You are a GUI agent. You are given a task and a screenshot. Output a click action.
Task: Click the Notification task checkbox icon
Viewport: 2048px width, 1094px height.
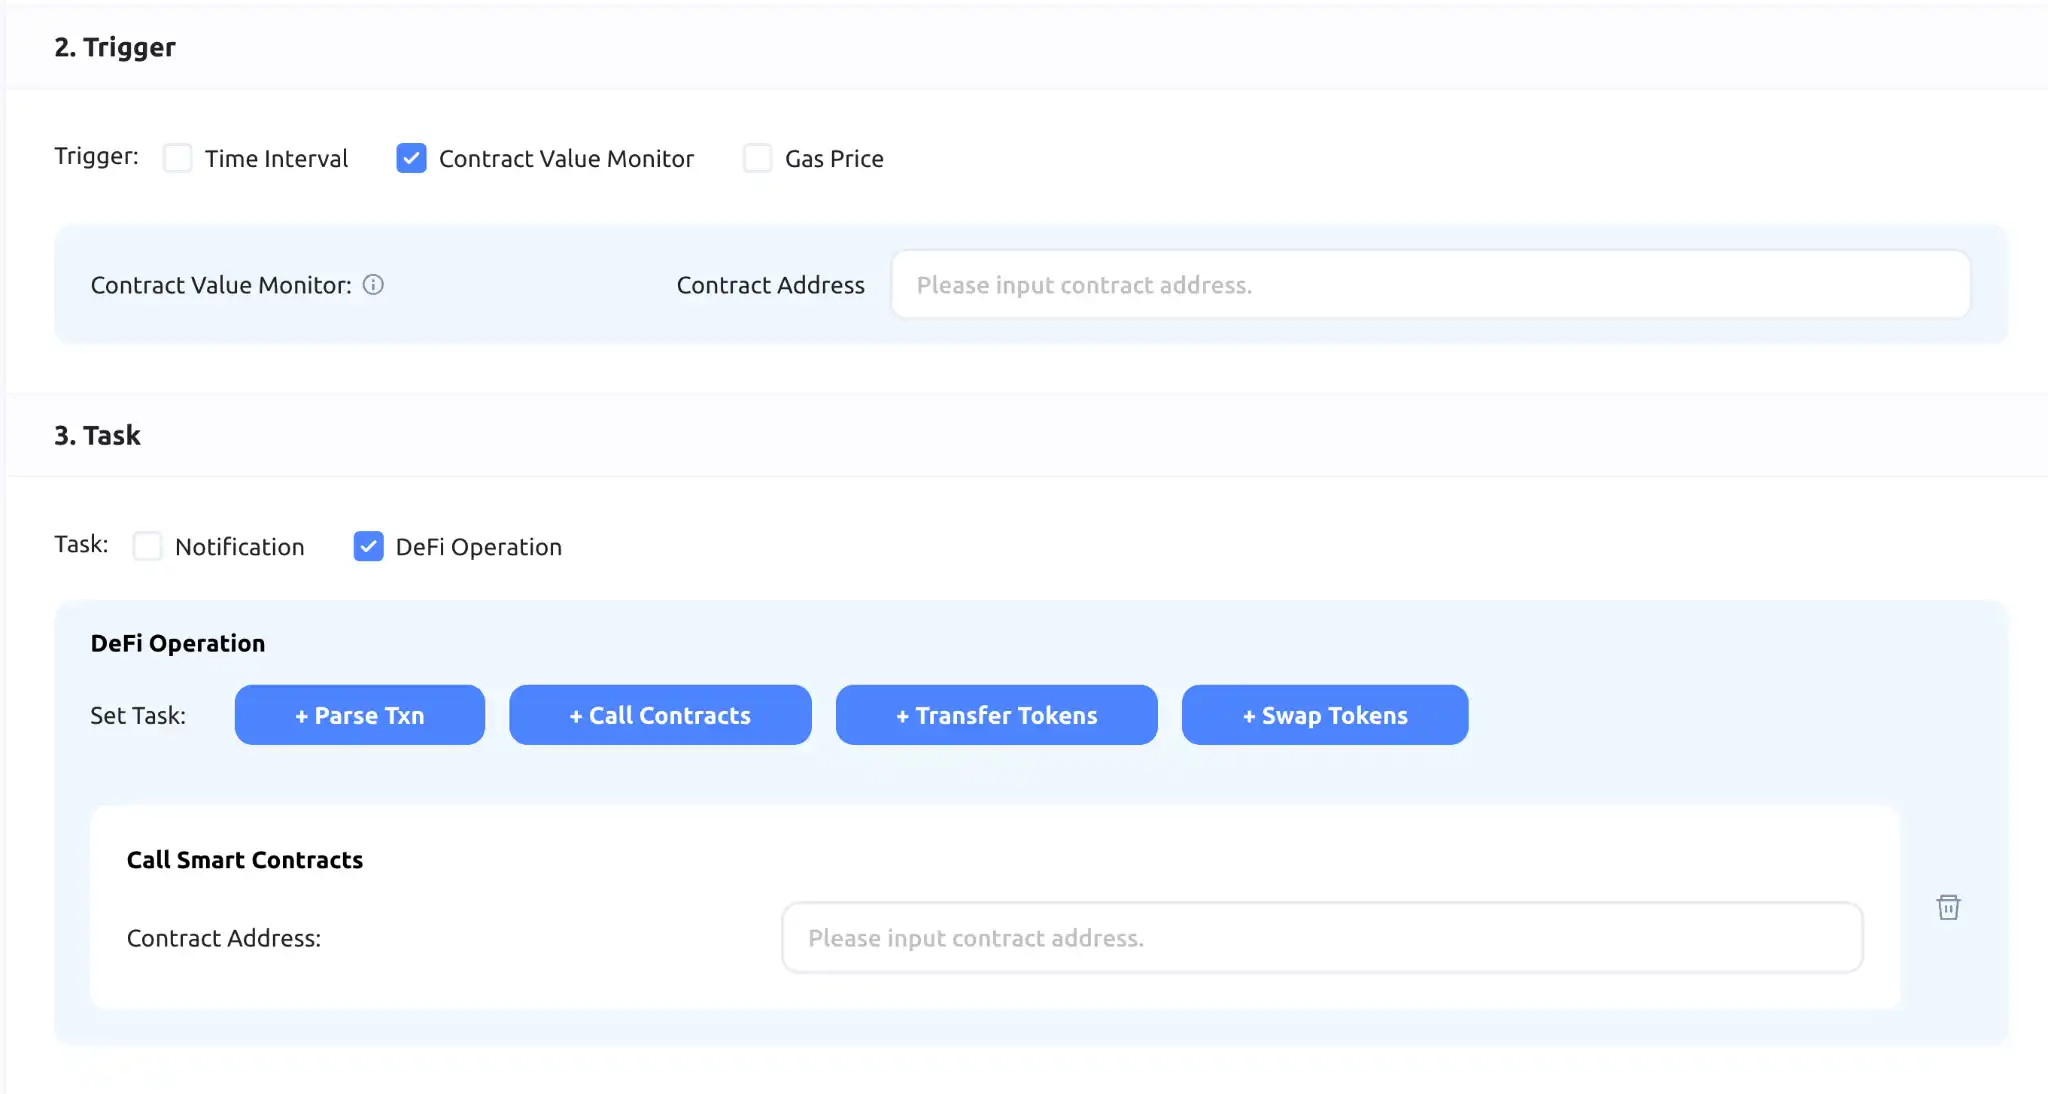pos(148,546)
